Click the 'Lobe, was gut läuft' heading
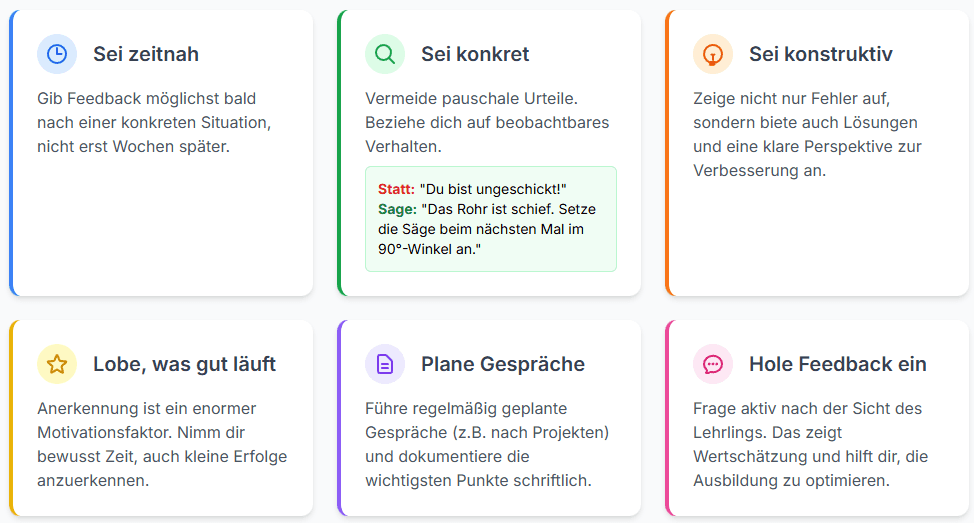 coord(184,364)
